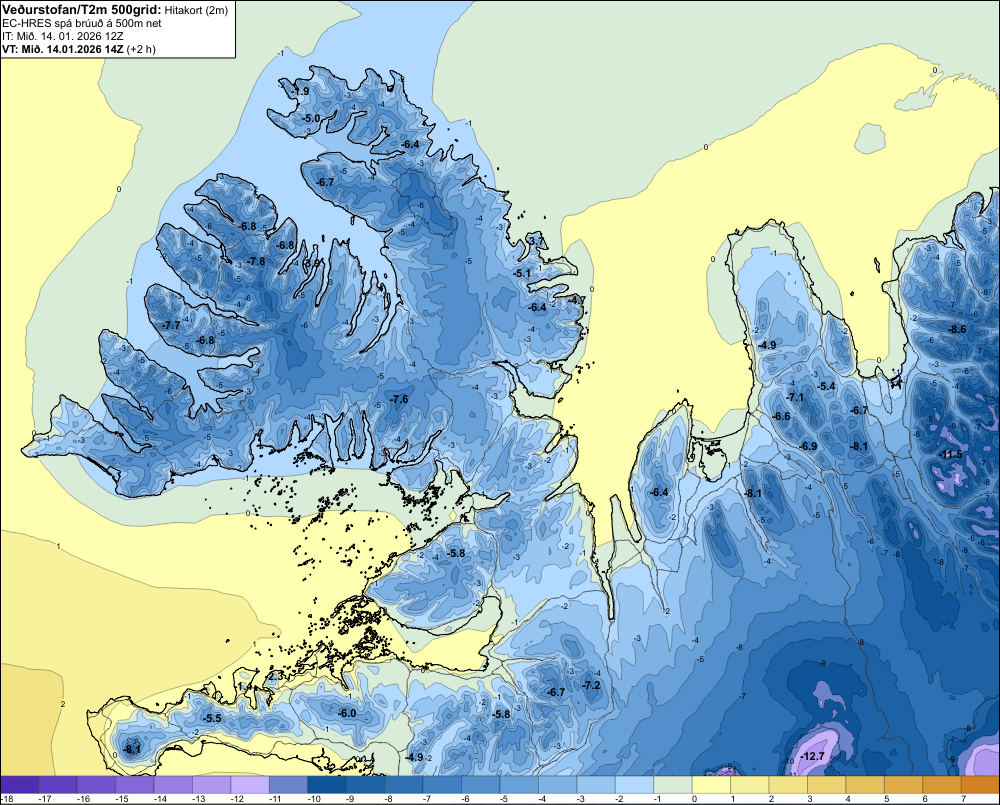Click the legend swatch between -18 and -17
This screenshot has height=805, width=1000.
[x=20, y=785]
